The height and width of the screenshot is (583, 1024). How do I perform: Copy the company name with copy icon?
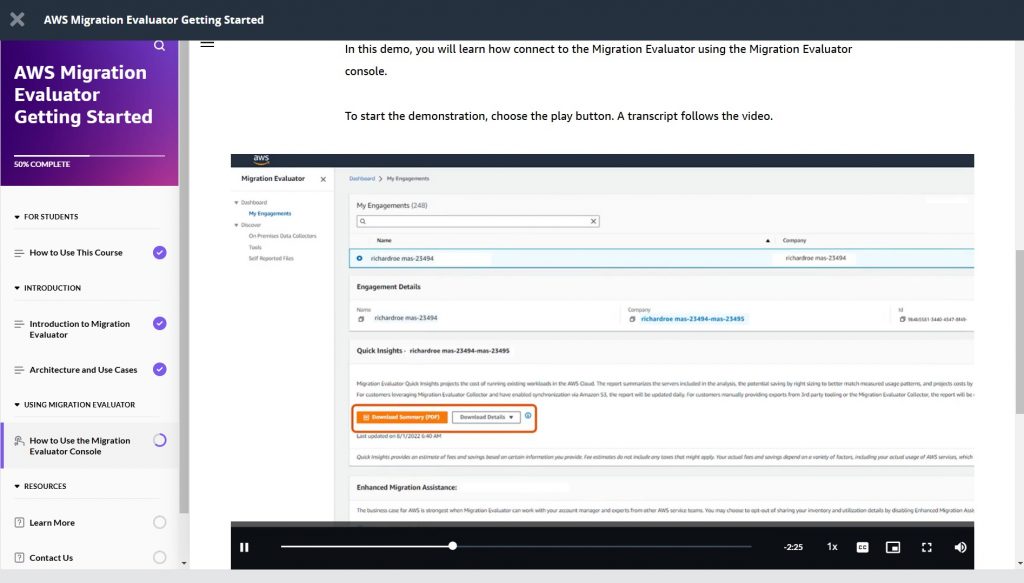[632, 319]
